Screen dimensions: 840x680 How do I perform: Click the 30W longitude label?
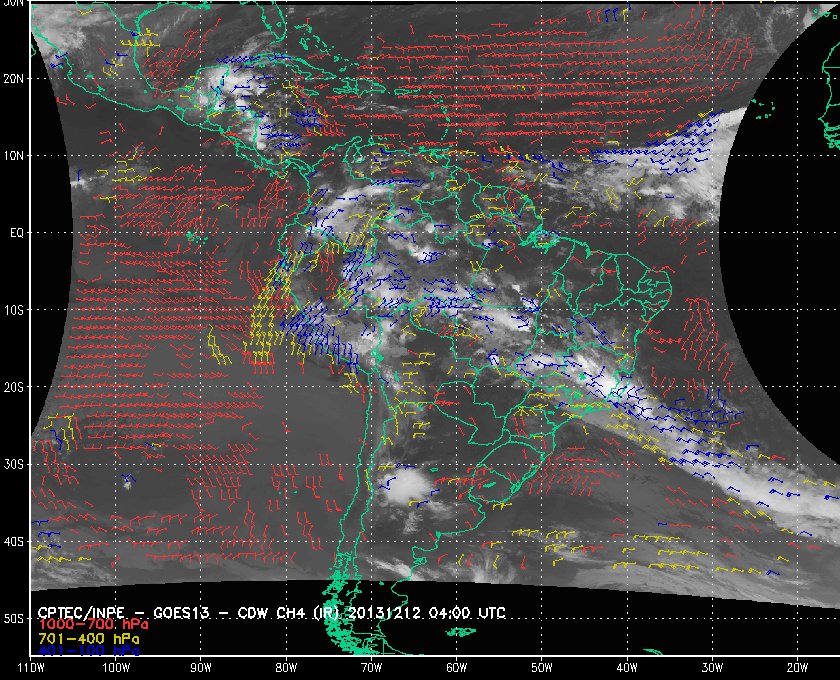pyautogui.click(x=712, y=668)
